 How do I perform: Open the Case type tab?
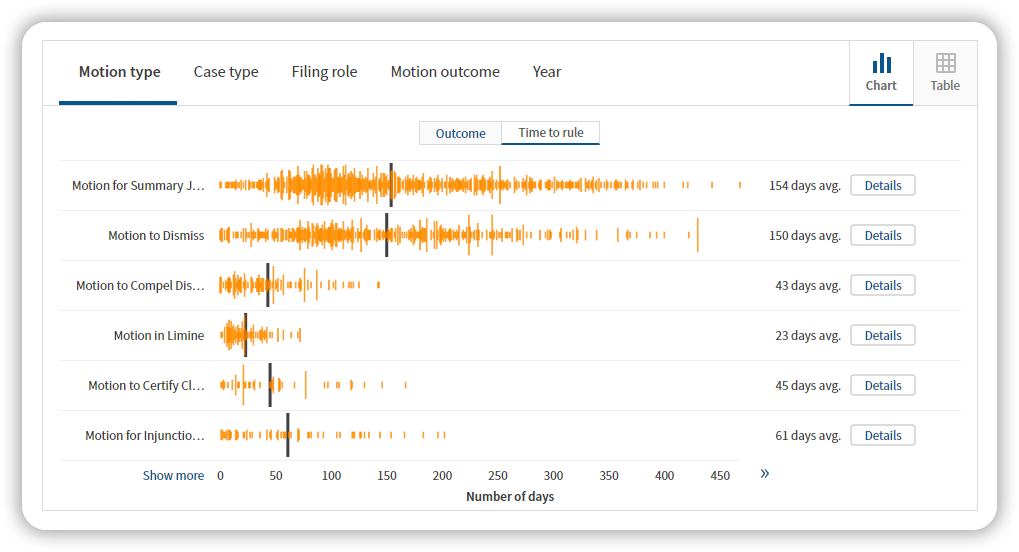coord(226,72)
